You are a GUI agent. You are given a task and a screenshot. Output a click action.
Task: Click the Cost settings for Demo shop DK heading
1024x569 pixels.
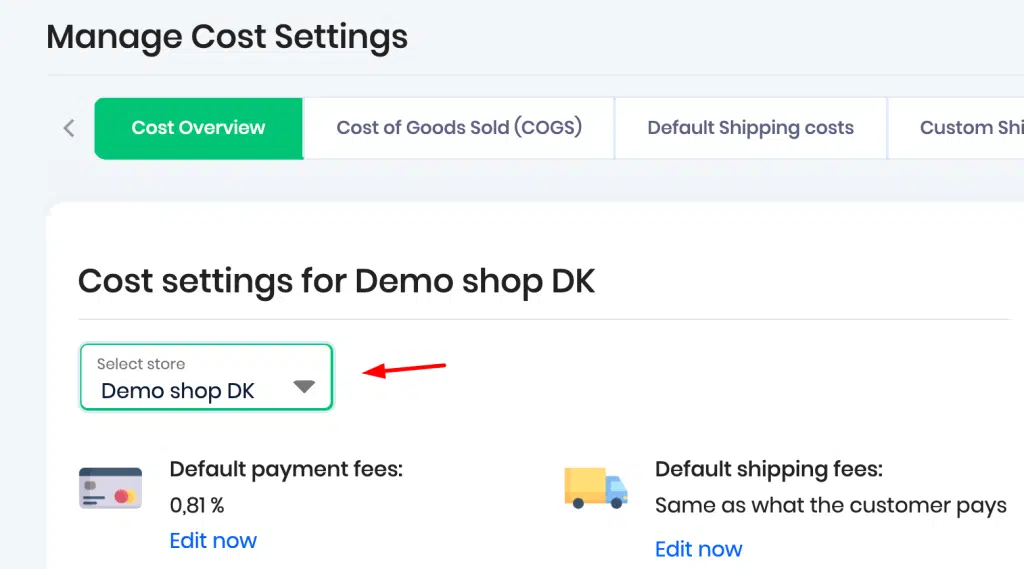[336, 282]
